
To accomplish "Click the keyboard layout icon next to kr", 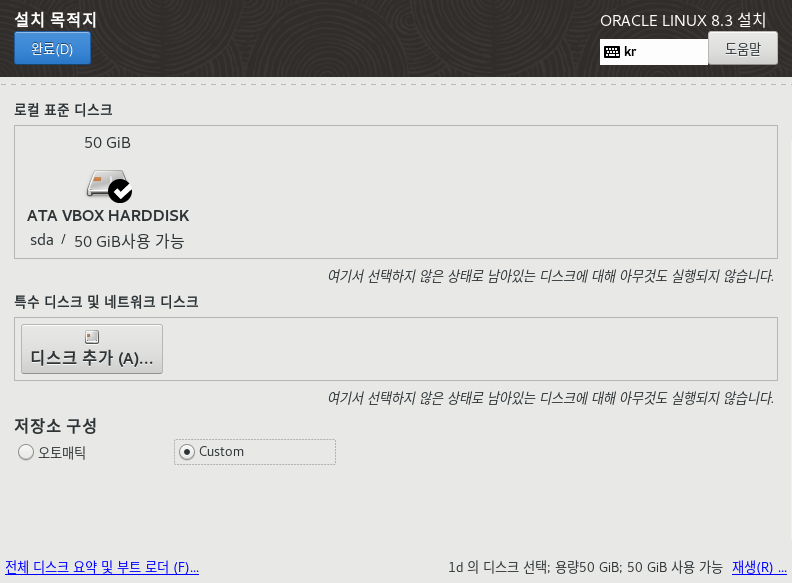I will [x=612, y=52].
